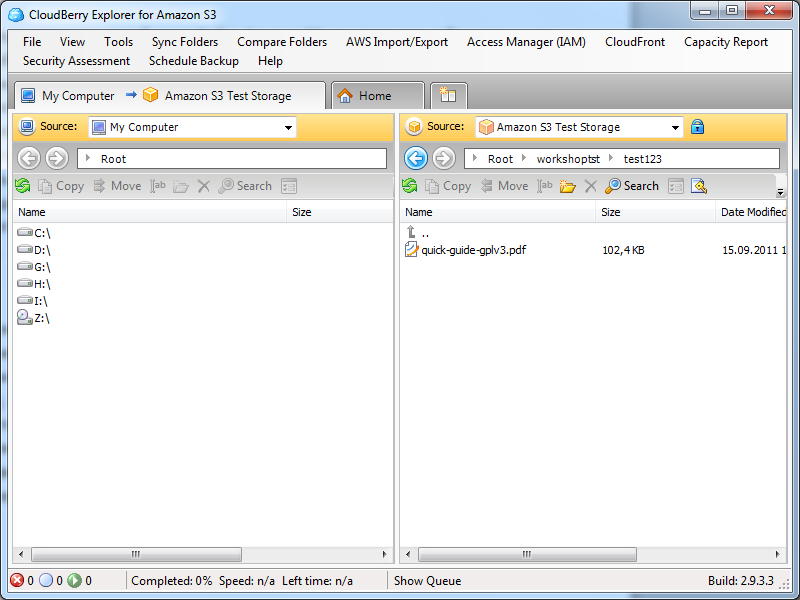Sort S3 pane by Date Modified column
This screenshot has height=600, width=800.
(x=750, y=212)
